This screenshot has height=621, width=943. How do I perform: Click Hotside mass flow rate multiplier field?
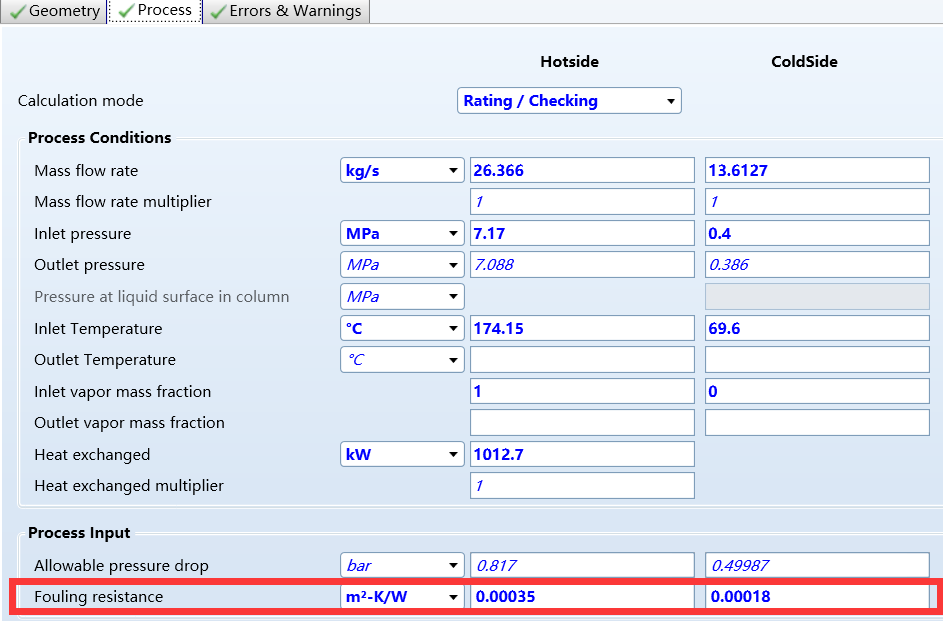tap(582, 201)
